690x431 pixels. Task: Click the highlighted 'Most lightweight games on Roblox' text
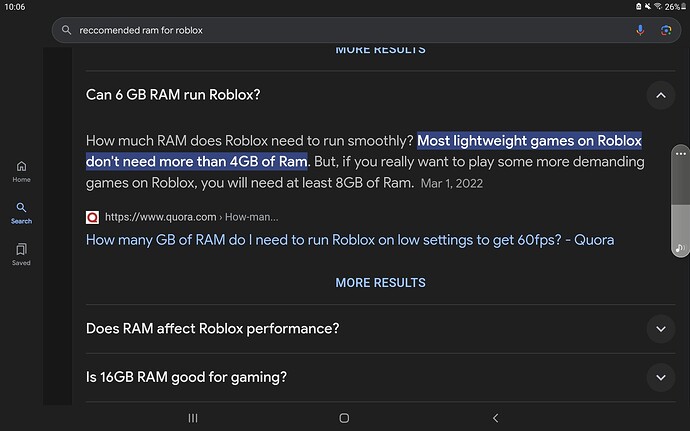pos(529,141)
